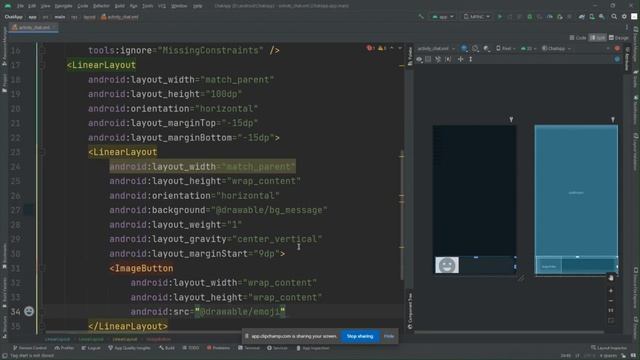Open the device selector dropdown
This screenshot has width=640, height=360.
(476, 17)
